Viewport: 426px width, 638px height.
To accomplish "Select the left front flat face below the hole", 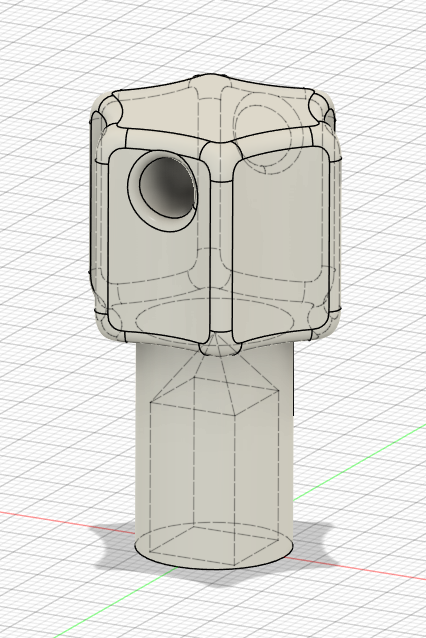I will click(x=159, y=277).
